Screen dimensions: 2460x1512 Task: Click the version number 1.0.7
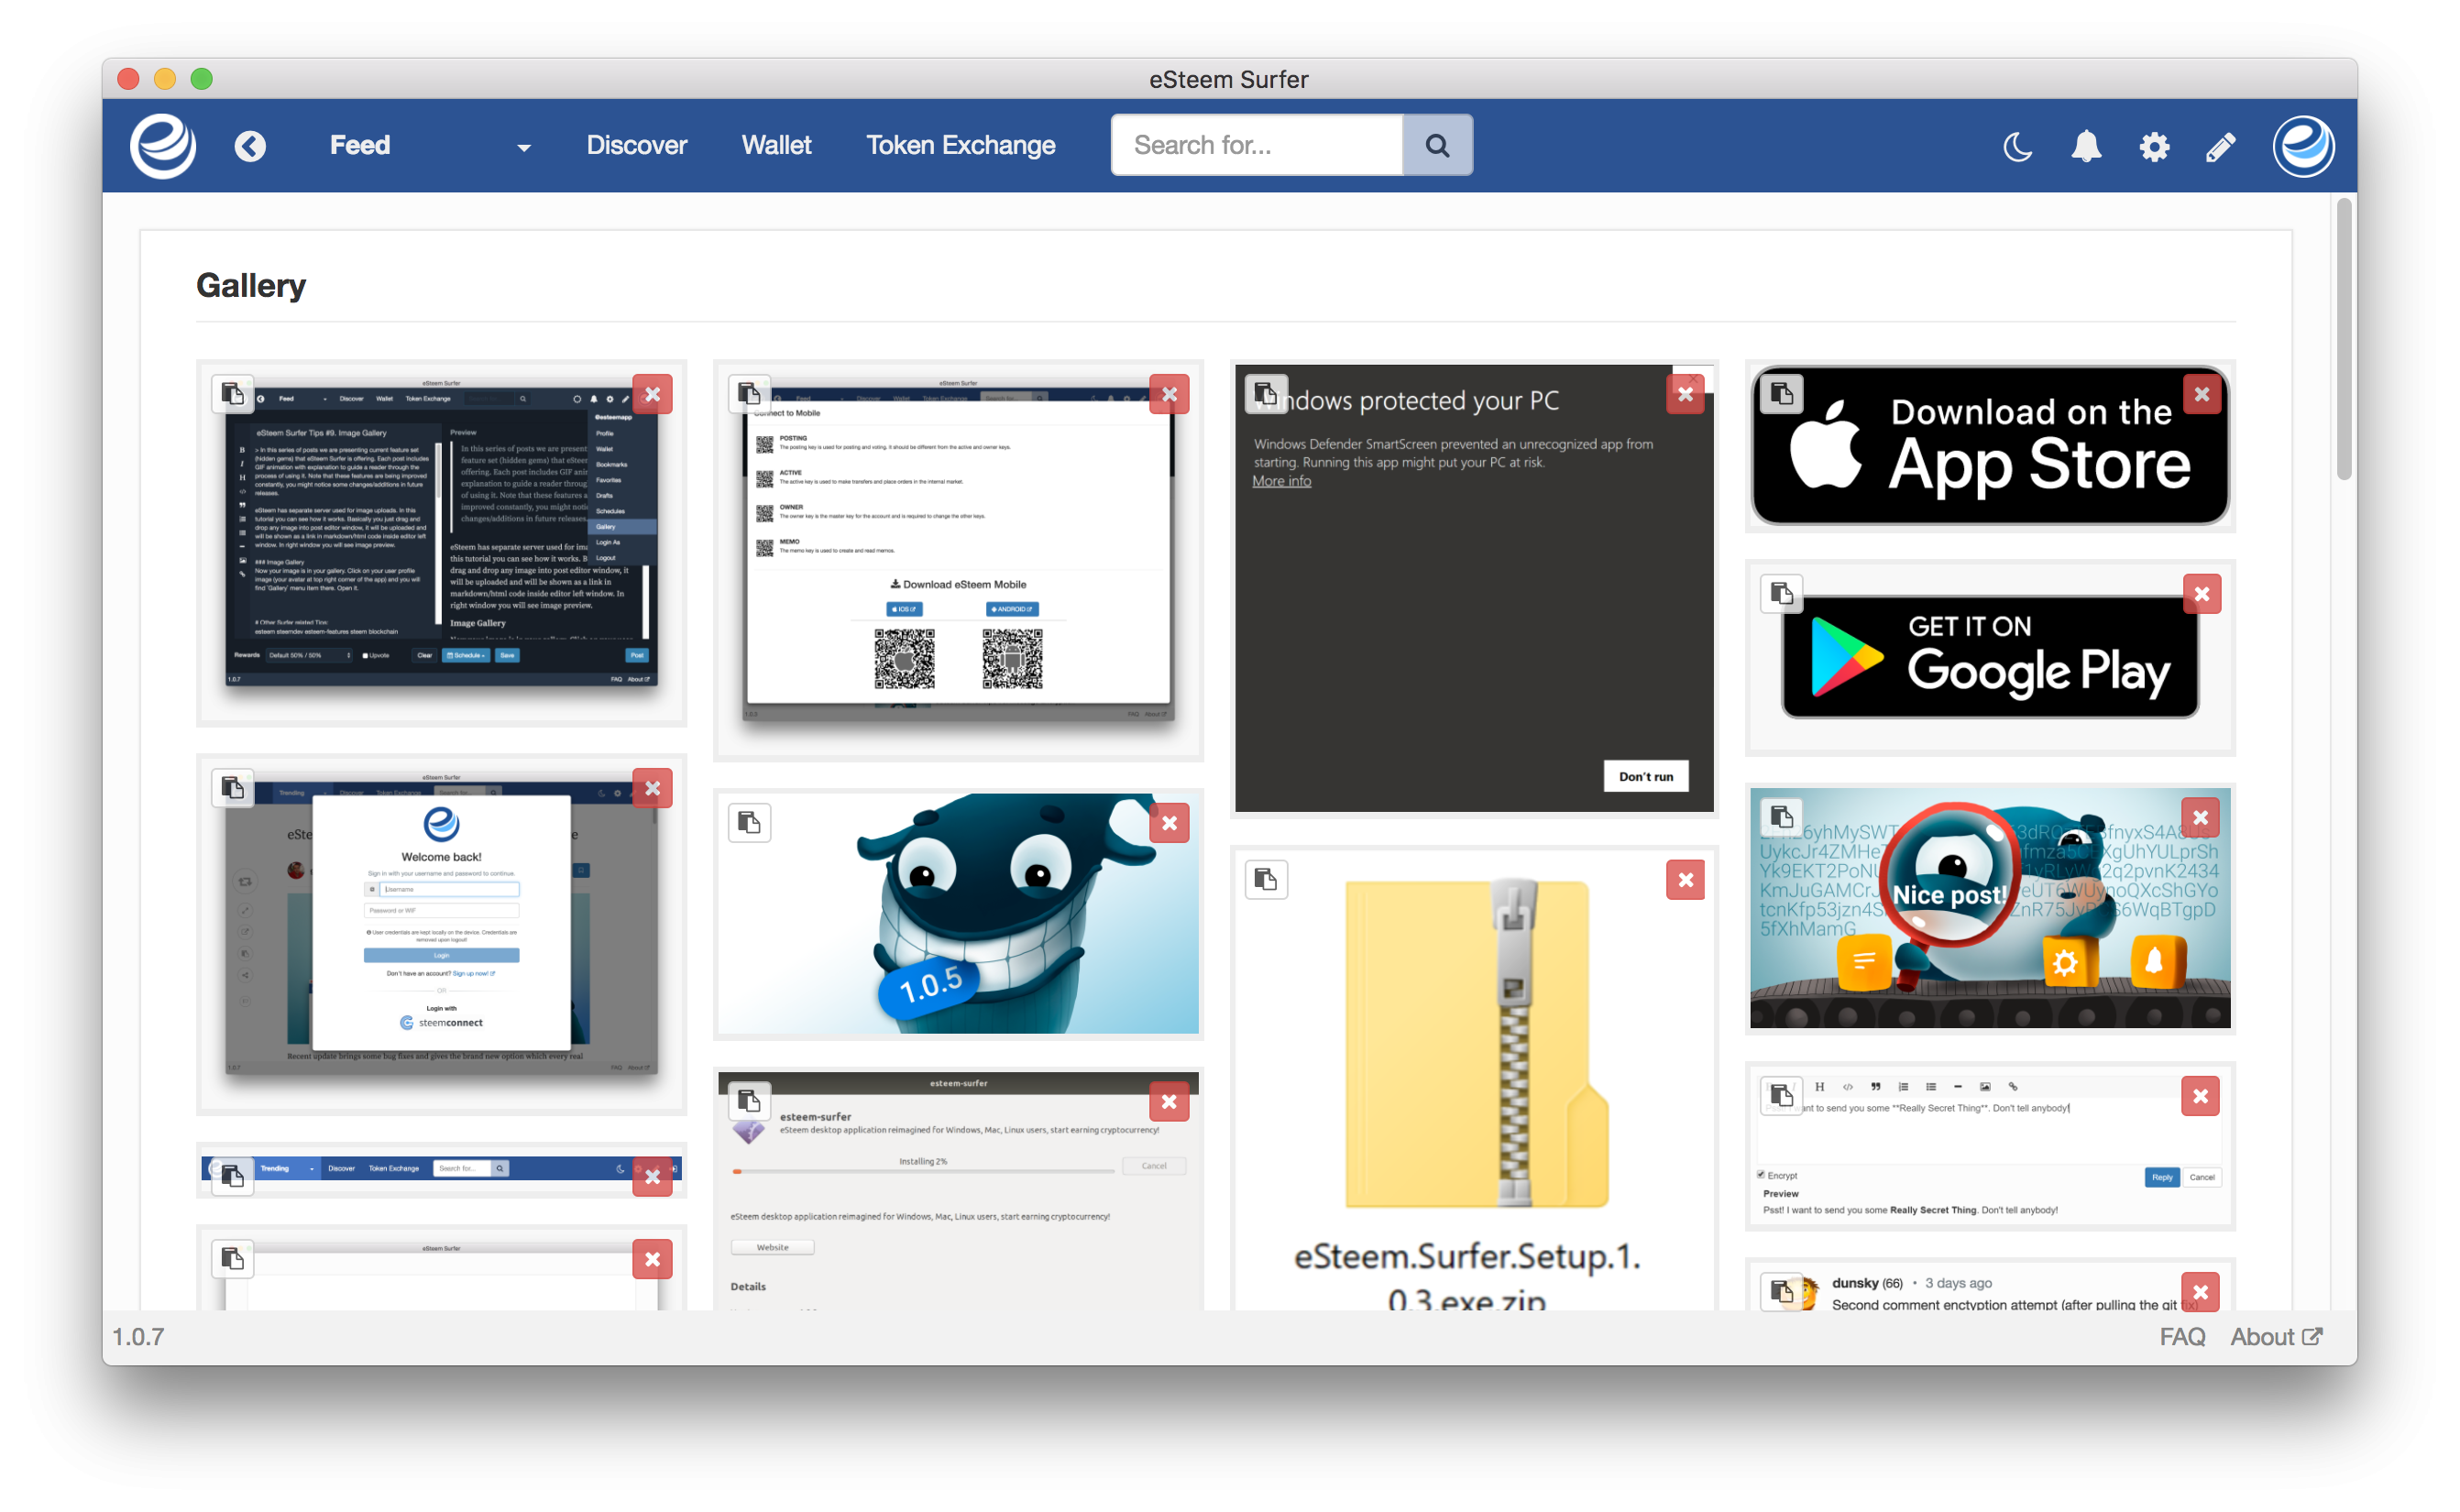[x=138, y=1337]
